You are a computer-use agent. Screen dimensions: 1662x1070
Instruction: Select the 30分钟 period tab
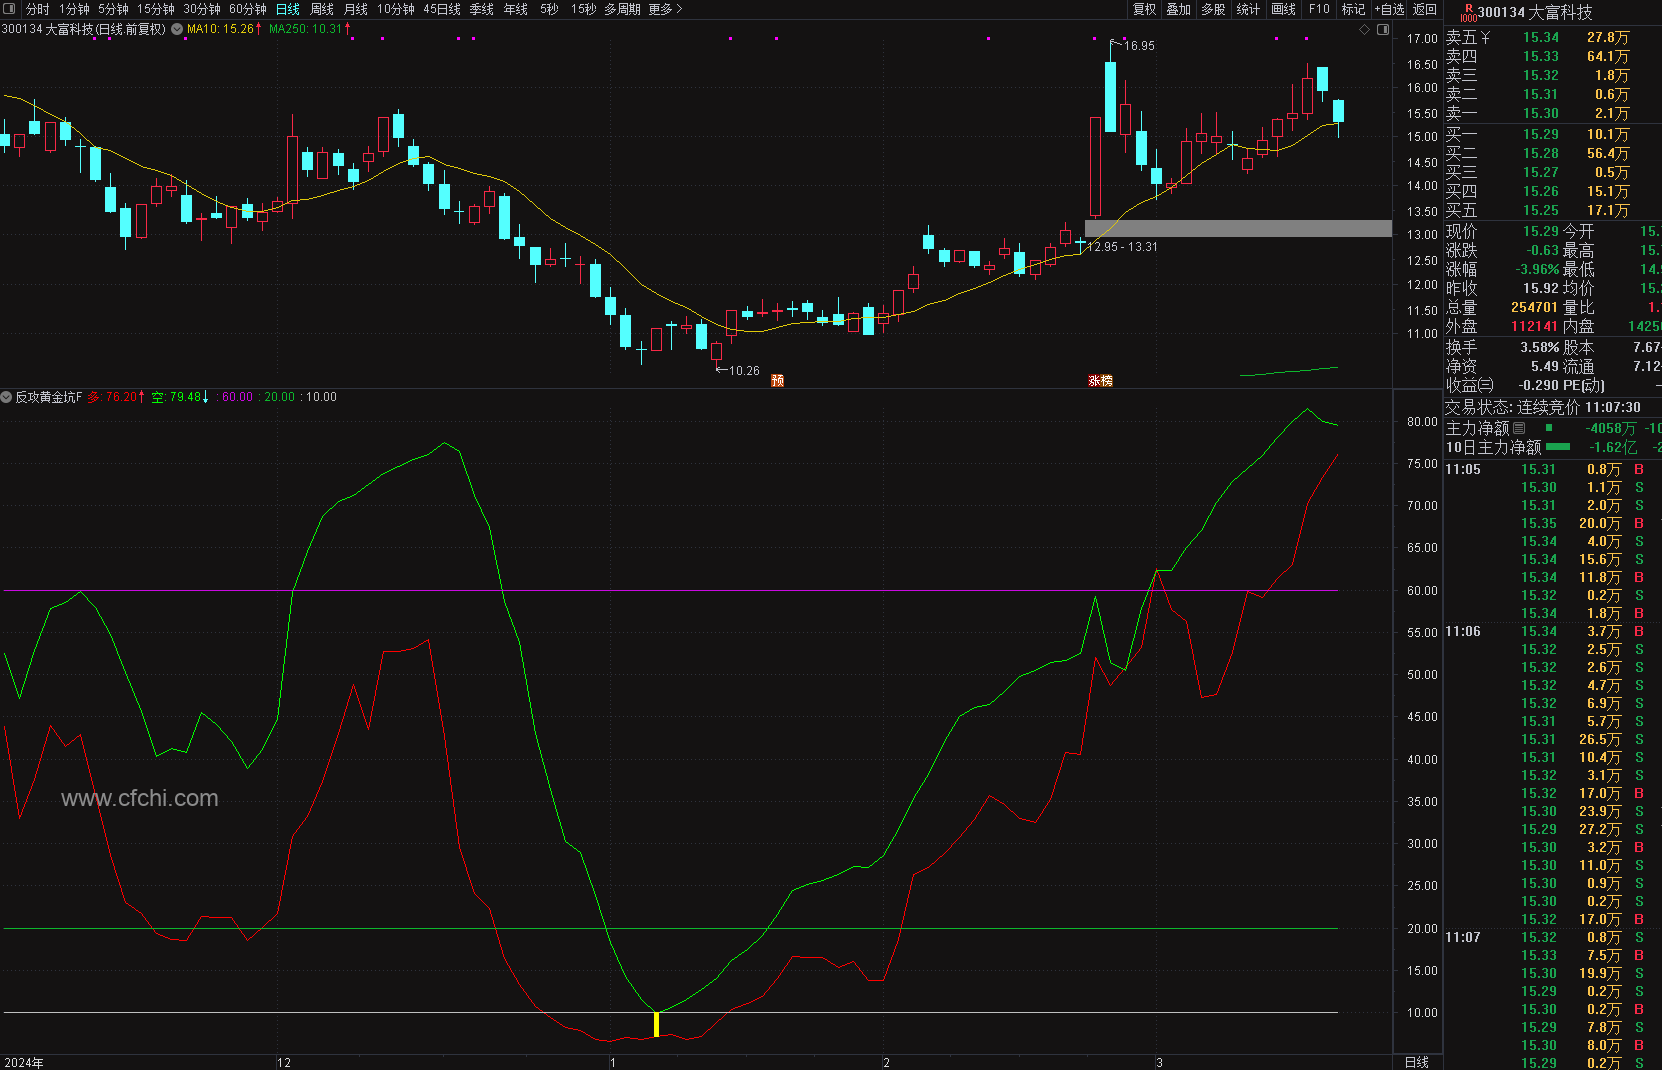202,9
